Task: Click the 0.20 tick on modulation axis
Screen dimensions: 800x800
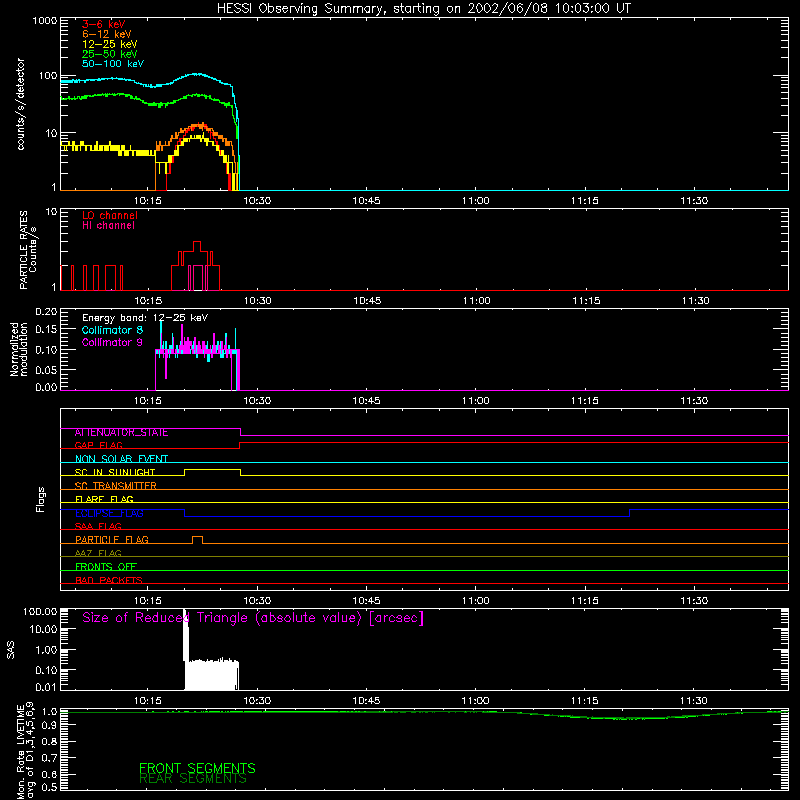Action: [46, 311]
